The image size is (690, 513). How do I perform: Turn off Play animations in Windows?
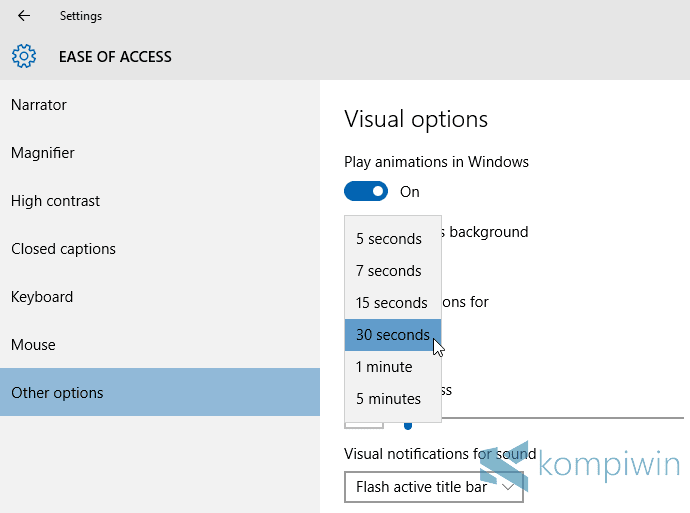pyautogui.click(x=366, y=191)
